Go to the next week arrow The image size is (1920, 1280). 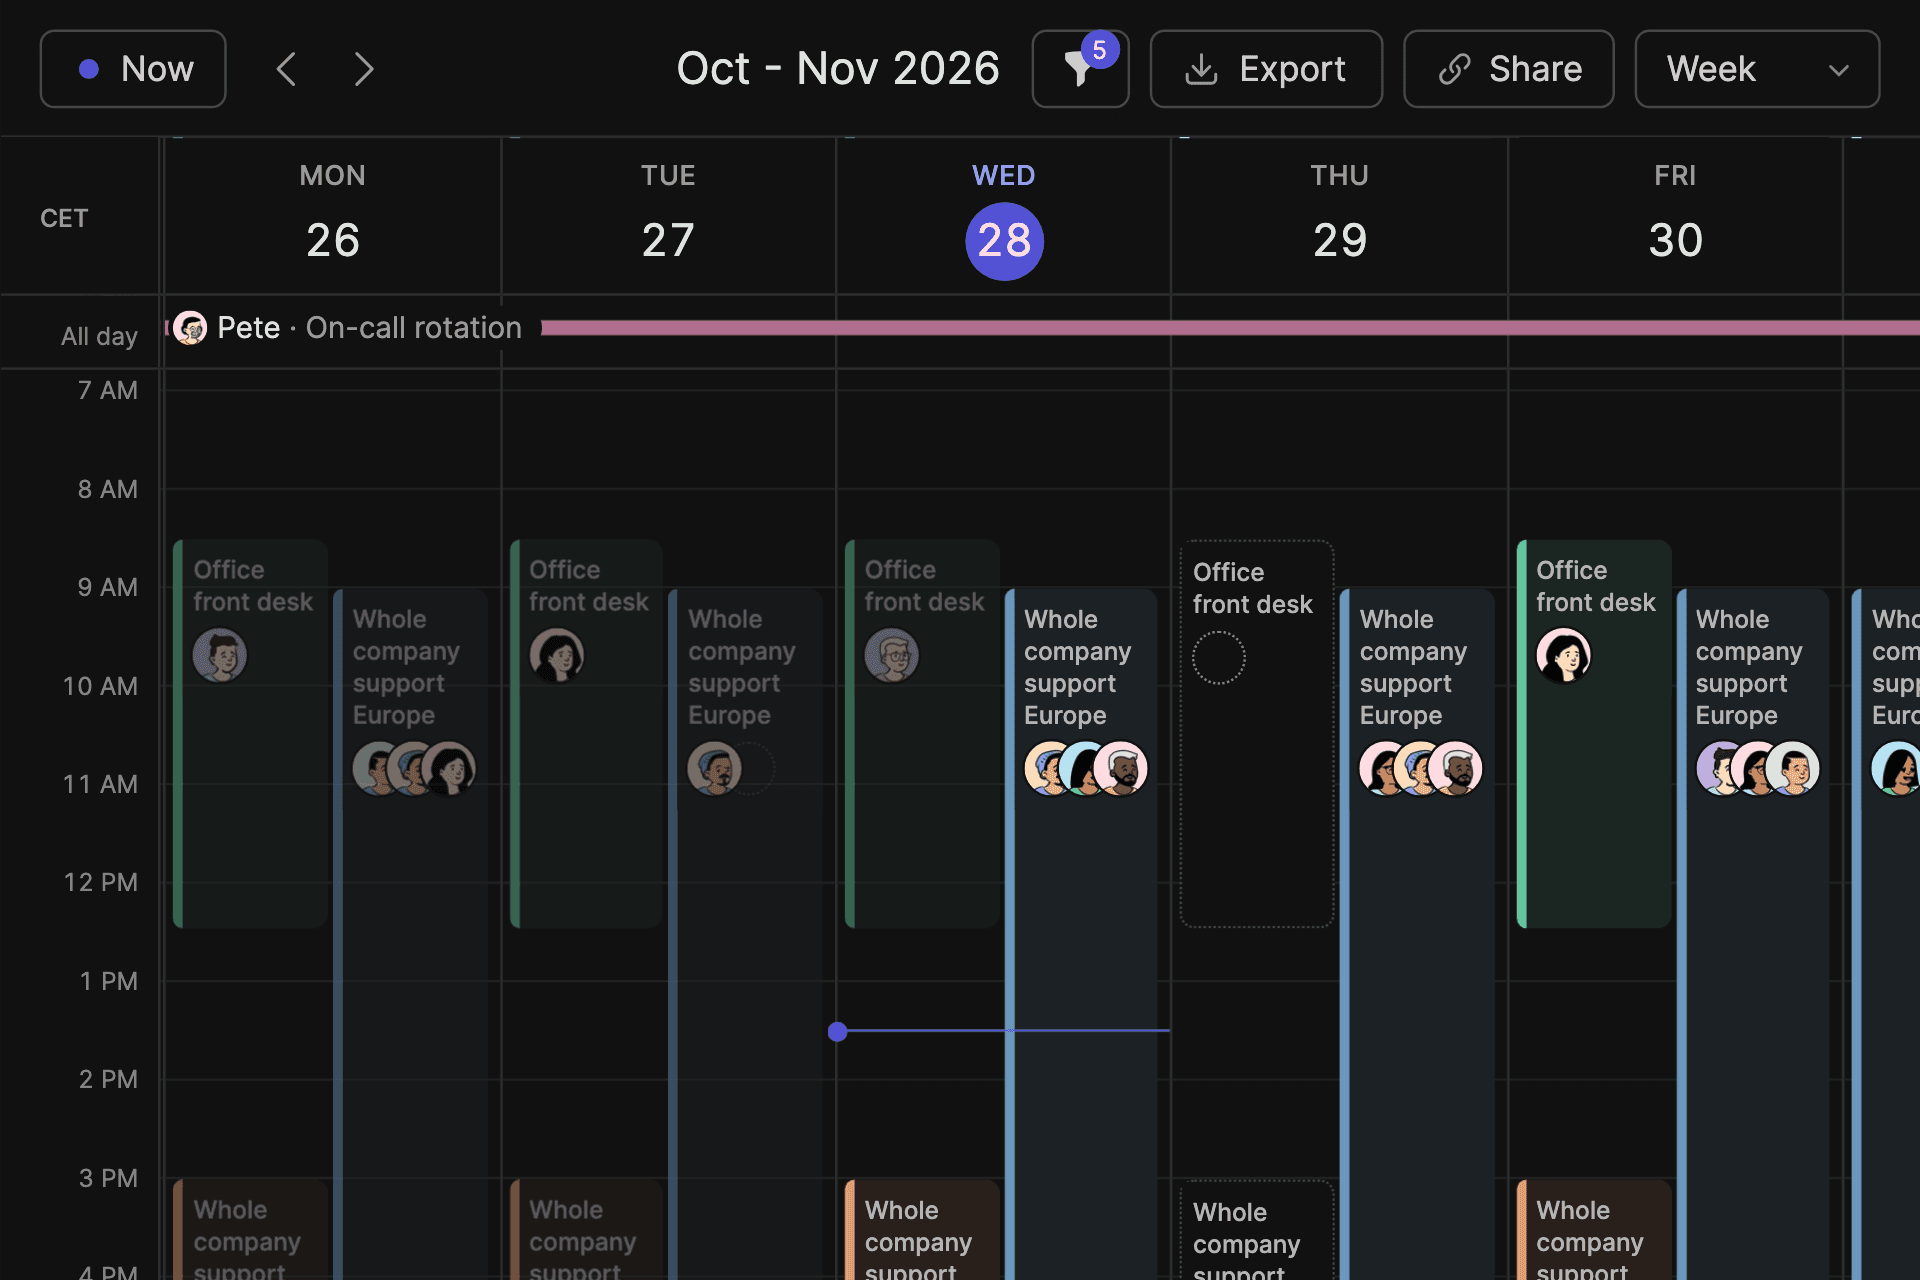tap(364, 69)
